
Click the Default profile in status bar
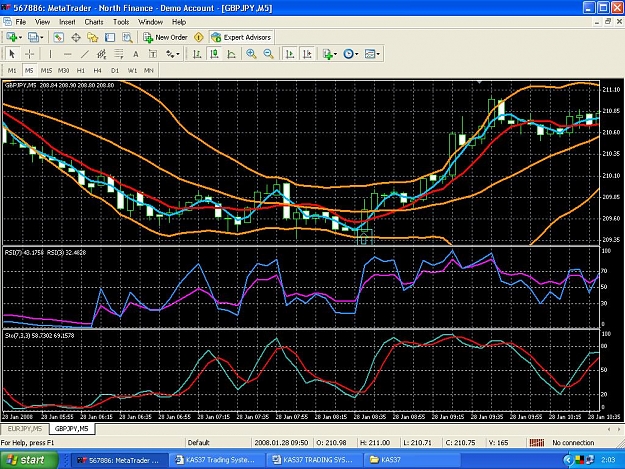[x=199, y=443]
